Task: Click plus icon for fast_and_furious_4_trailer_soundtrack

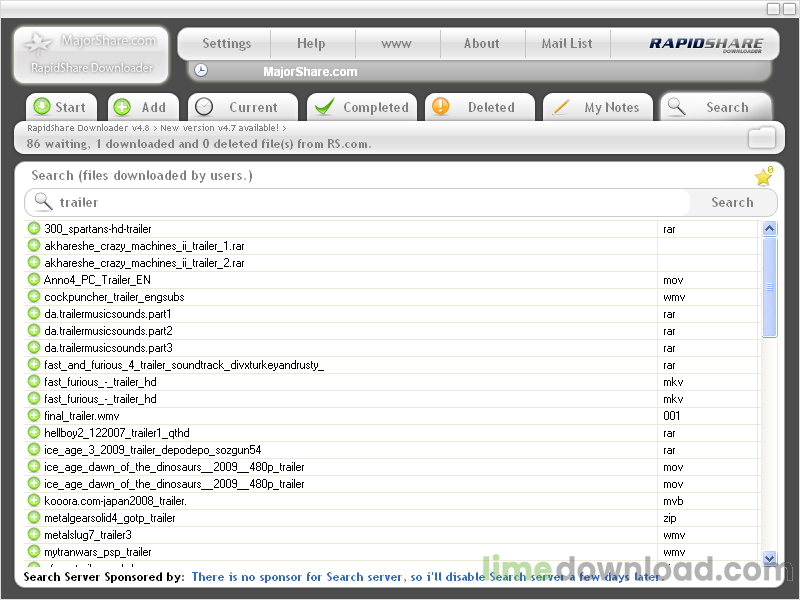Action: click(x=34, y=364)
